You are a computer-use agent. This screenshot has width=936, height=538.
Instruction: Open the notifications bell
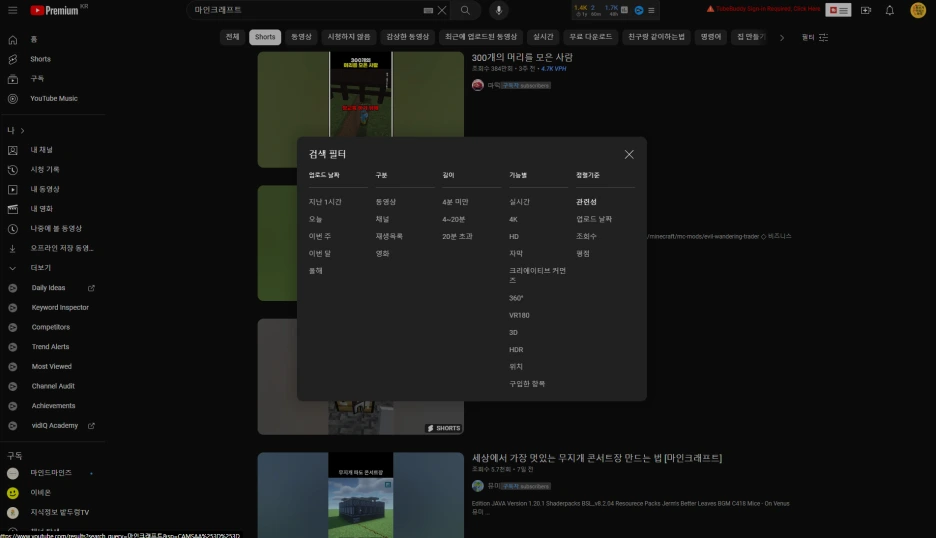[x=889, y=10]
